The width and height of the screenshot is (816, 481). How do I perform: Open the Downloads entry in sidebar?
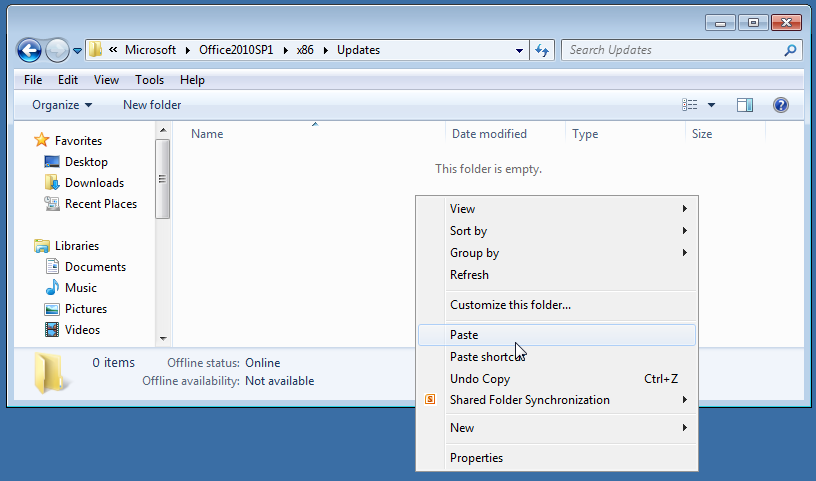click(94, 183)
